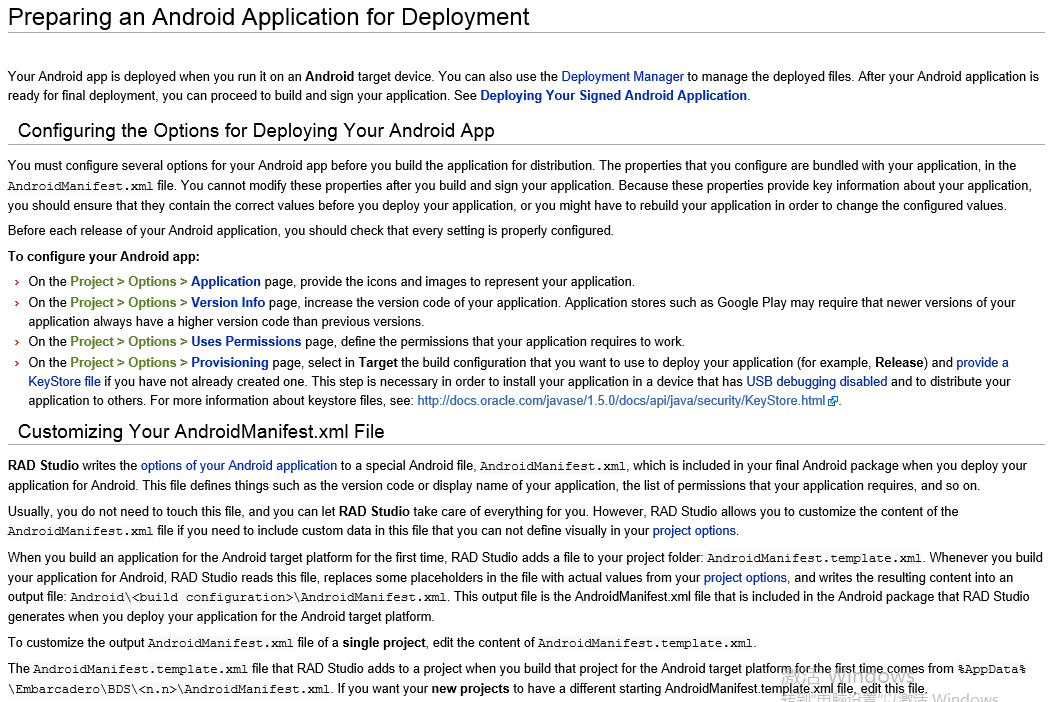The image size is (1053, 702).
Task: Click the bold phrase new projects
Action: pyautogui.click(x=470, y=689)
